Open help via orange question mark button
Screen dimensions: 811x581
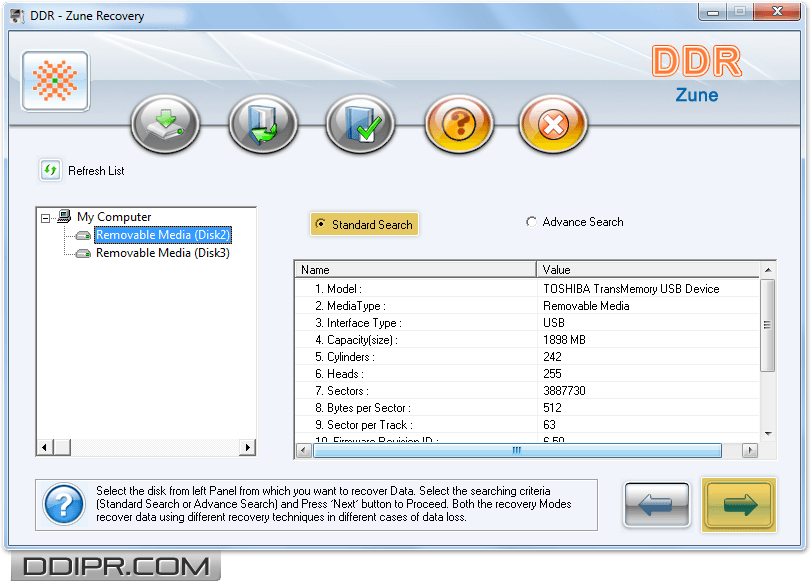[x=459, y=124]
